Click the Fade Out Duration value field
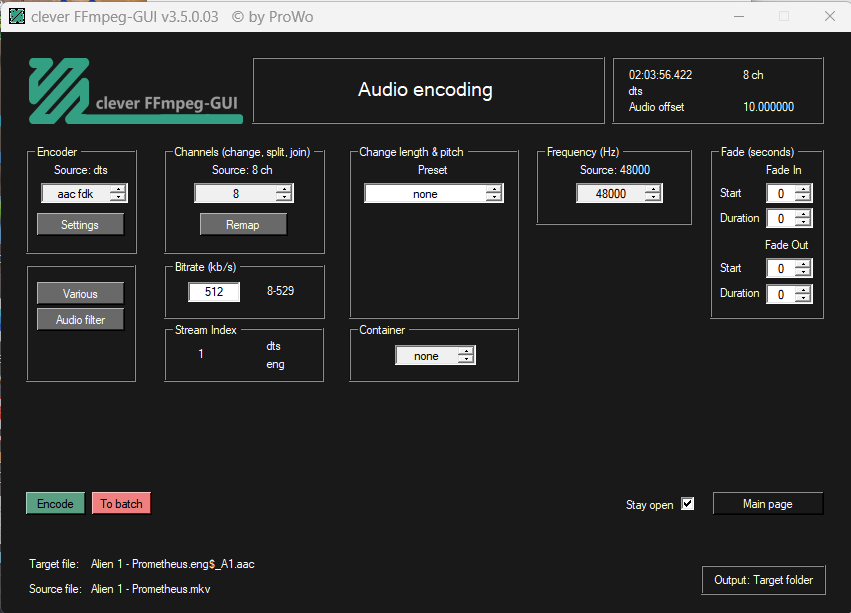 click(780, 294)
